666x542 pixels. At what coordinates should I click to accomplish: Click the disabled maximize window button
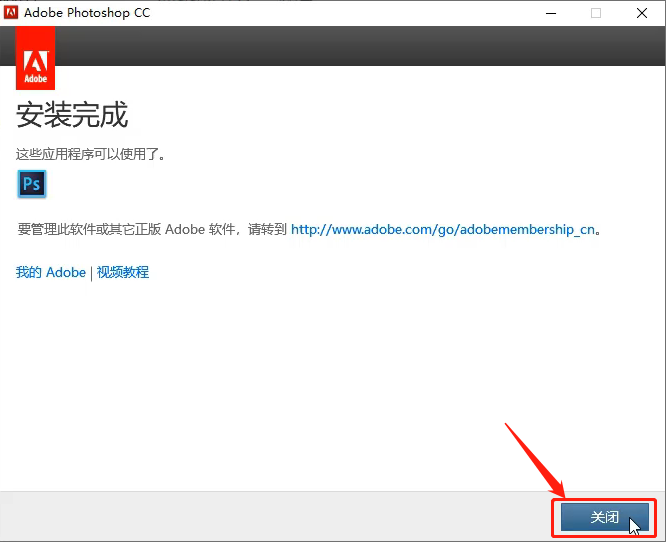tap(596, 13)
